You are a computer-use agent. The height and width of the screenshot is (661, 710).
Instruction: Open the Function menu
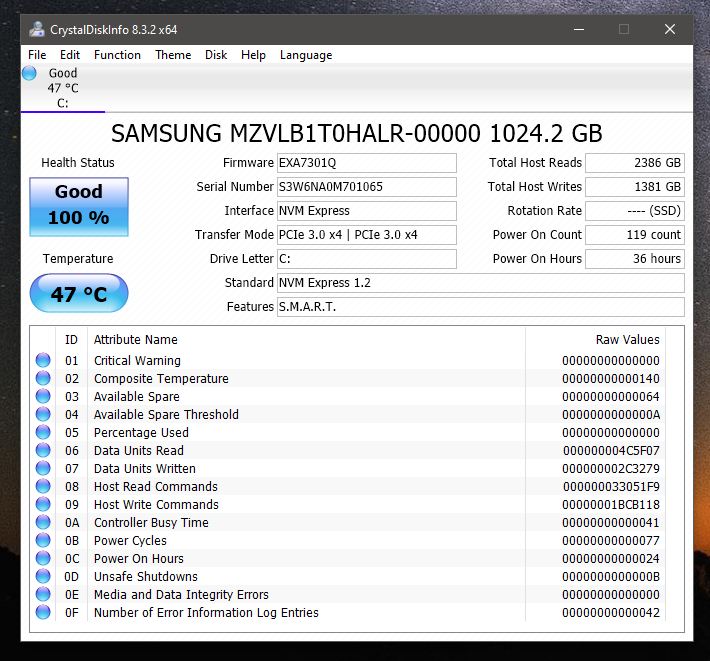pyautogui.click(x=117, y=55)
